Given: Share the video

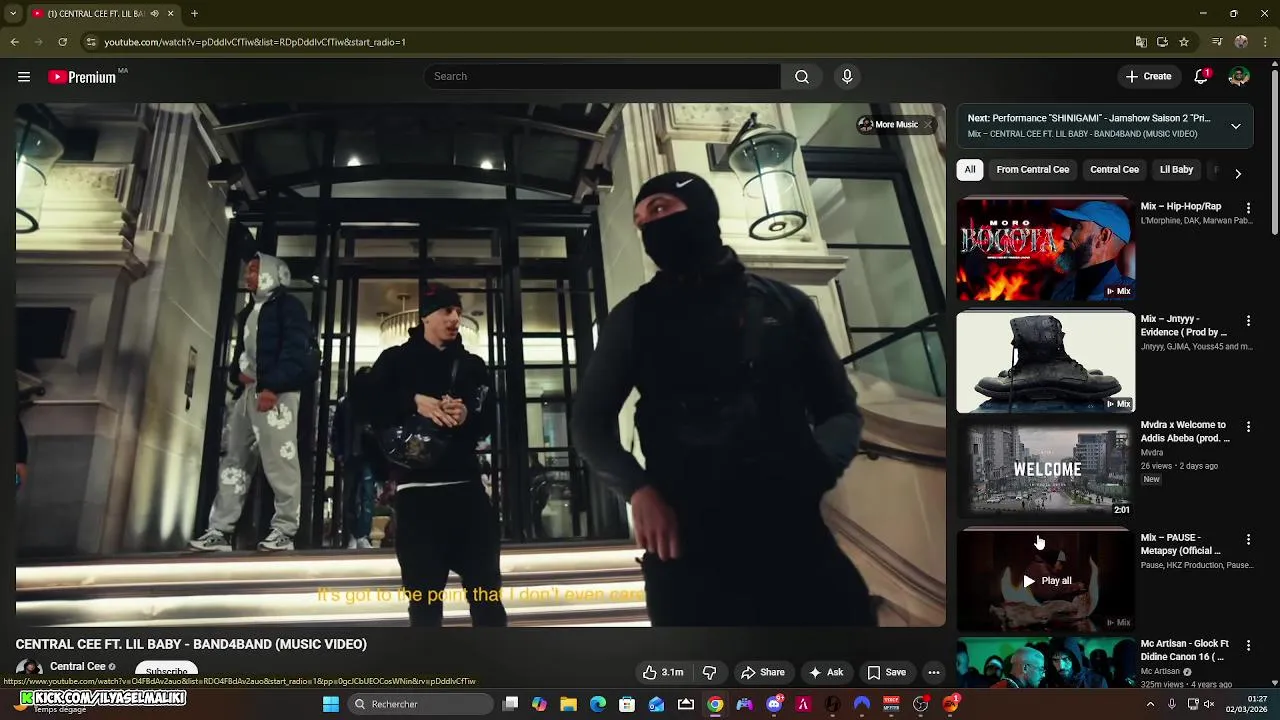Looking at the screenshot, I should 763,673.
